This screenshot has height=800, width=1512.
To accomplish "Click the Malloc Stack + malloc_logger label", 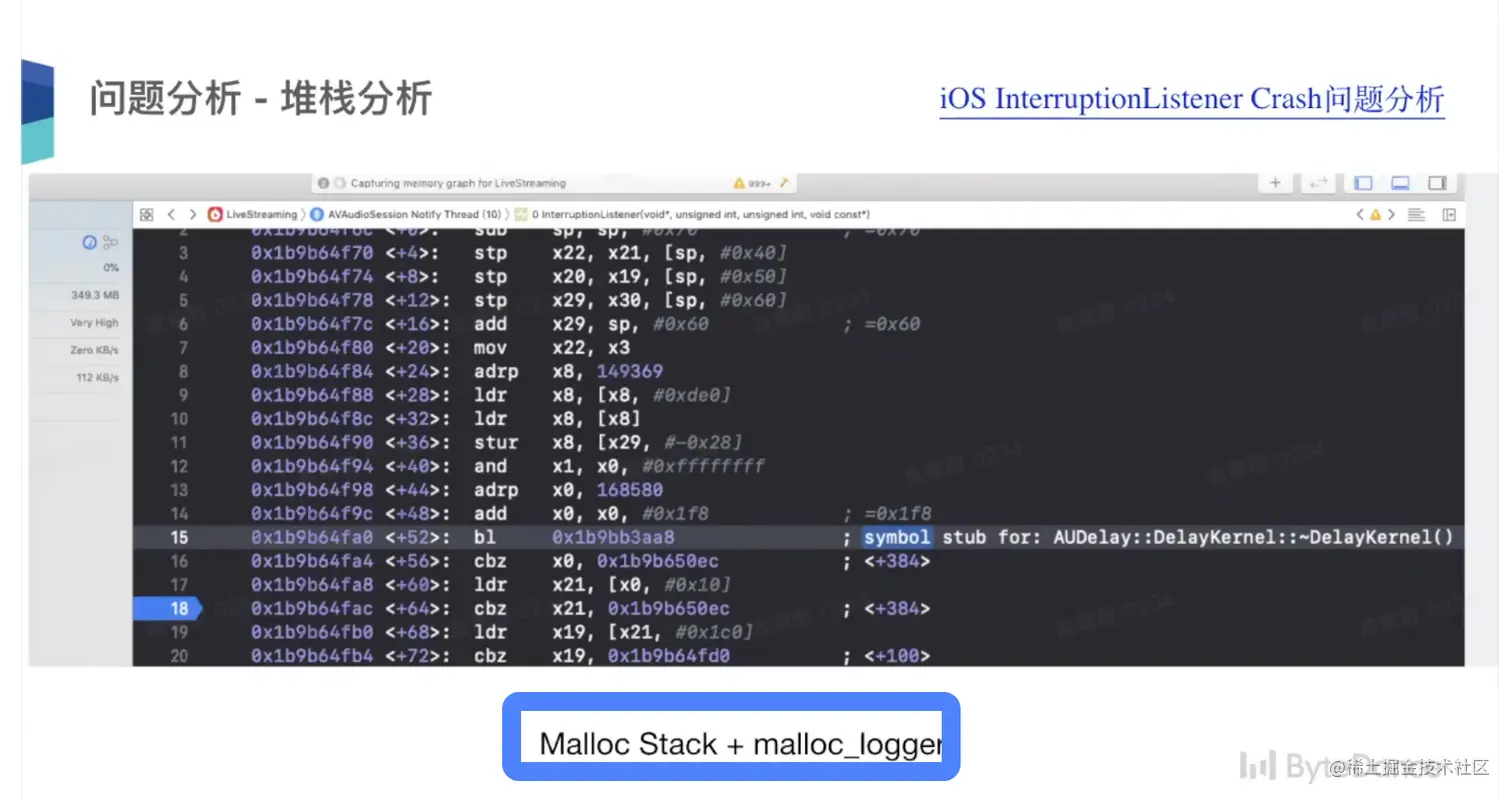I will tap(739, 744).
